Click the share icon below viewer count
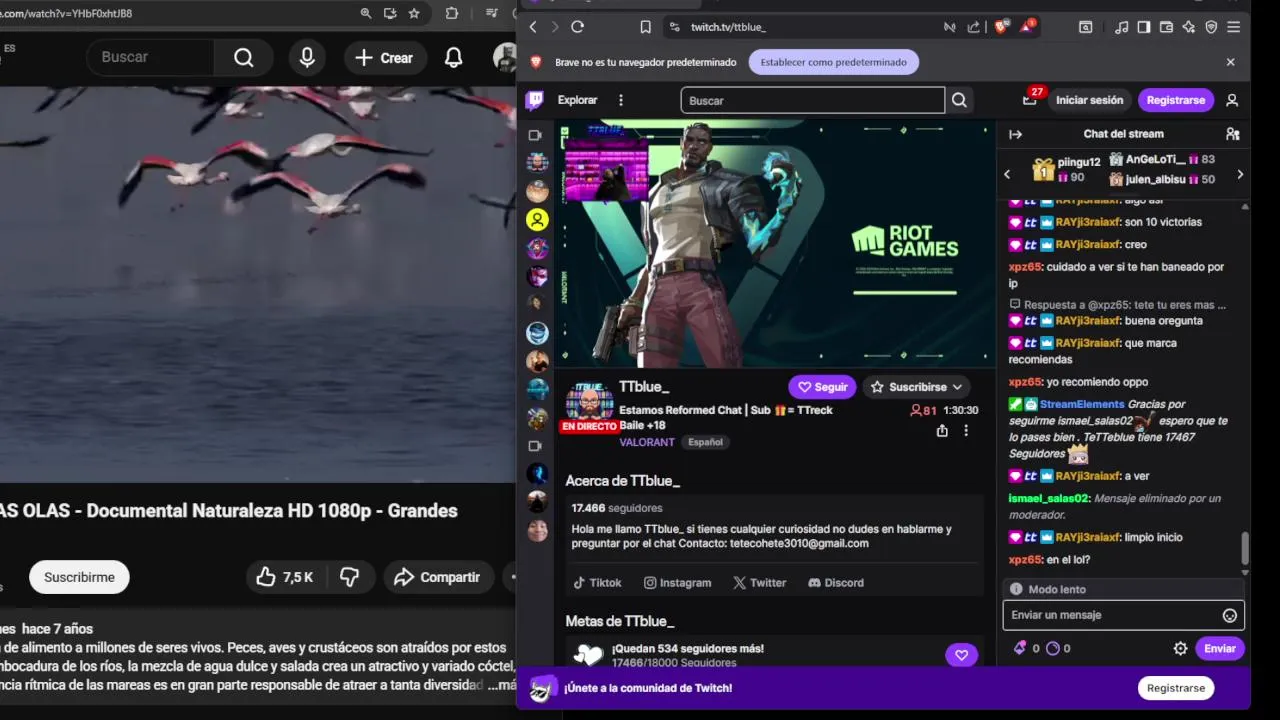Viewport: 1280px width, 720px height. (942, 431)
